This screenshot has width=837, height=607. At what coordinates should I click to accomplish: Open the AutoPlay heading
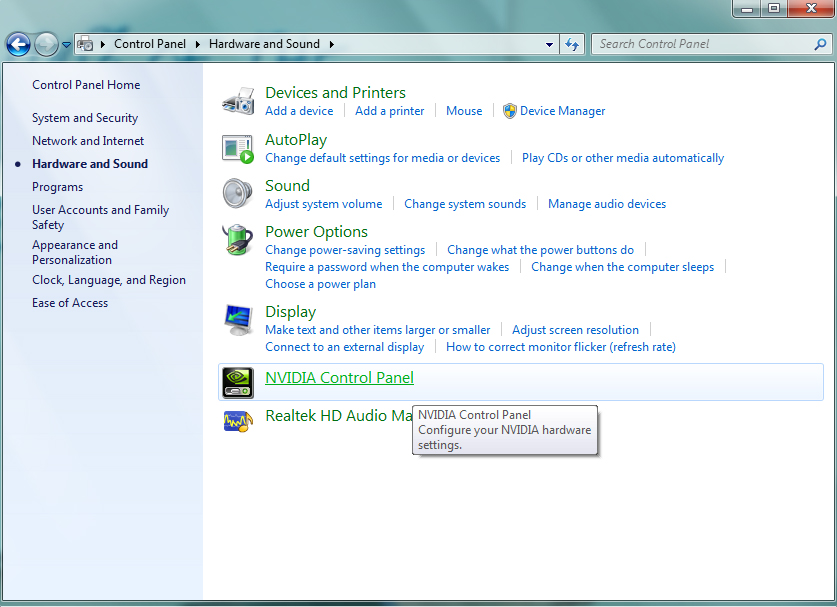tap(296, 140)
